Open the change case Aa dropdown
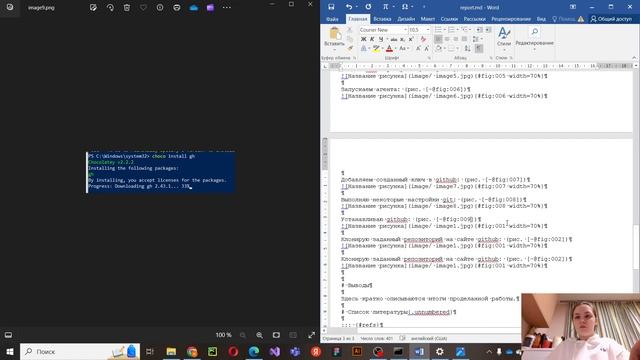The width and height of the screenshot is (640, 360). coord(403,49)
